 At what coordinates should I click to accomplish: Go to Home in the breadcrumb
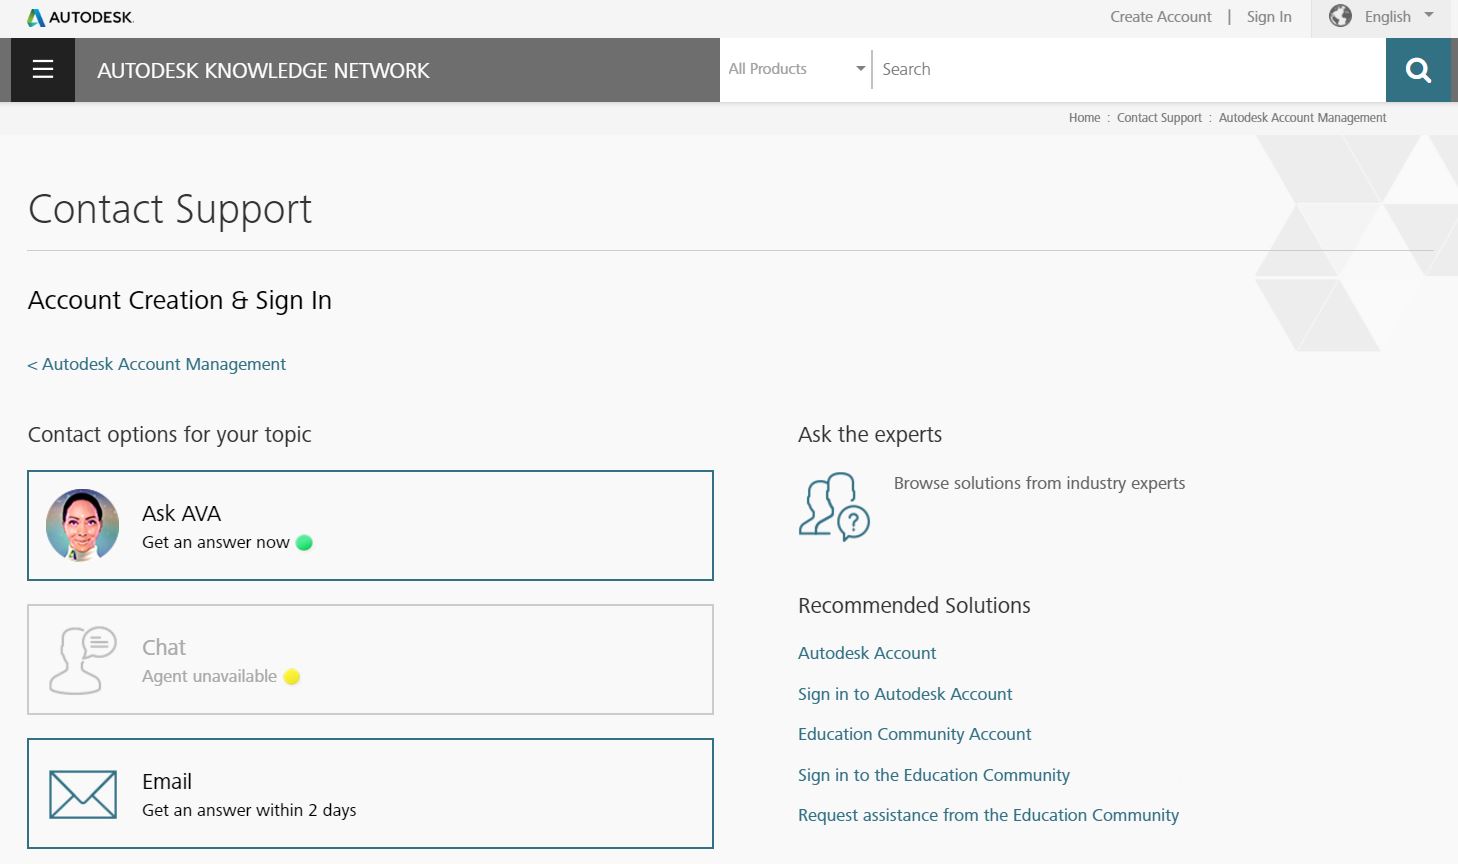(1084, 118)
